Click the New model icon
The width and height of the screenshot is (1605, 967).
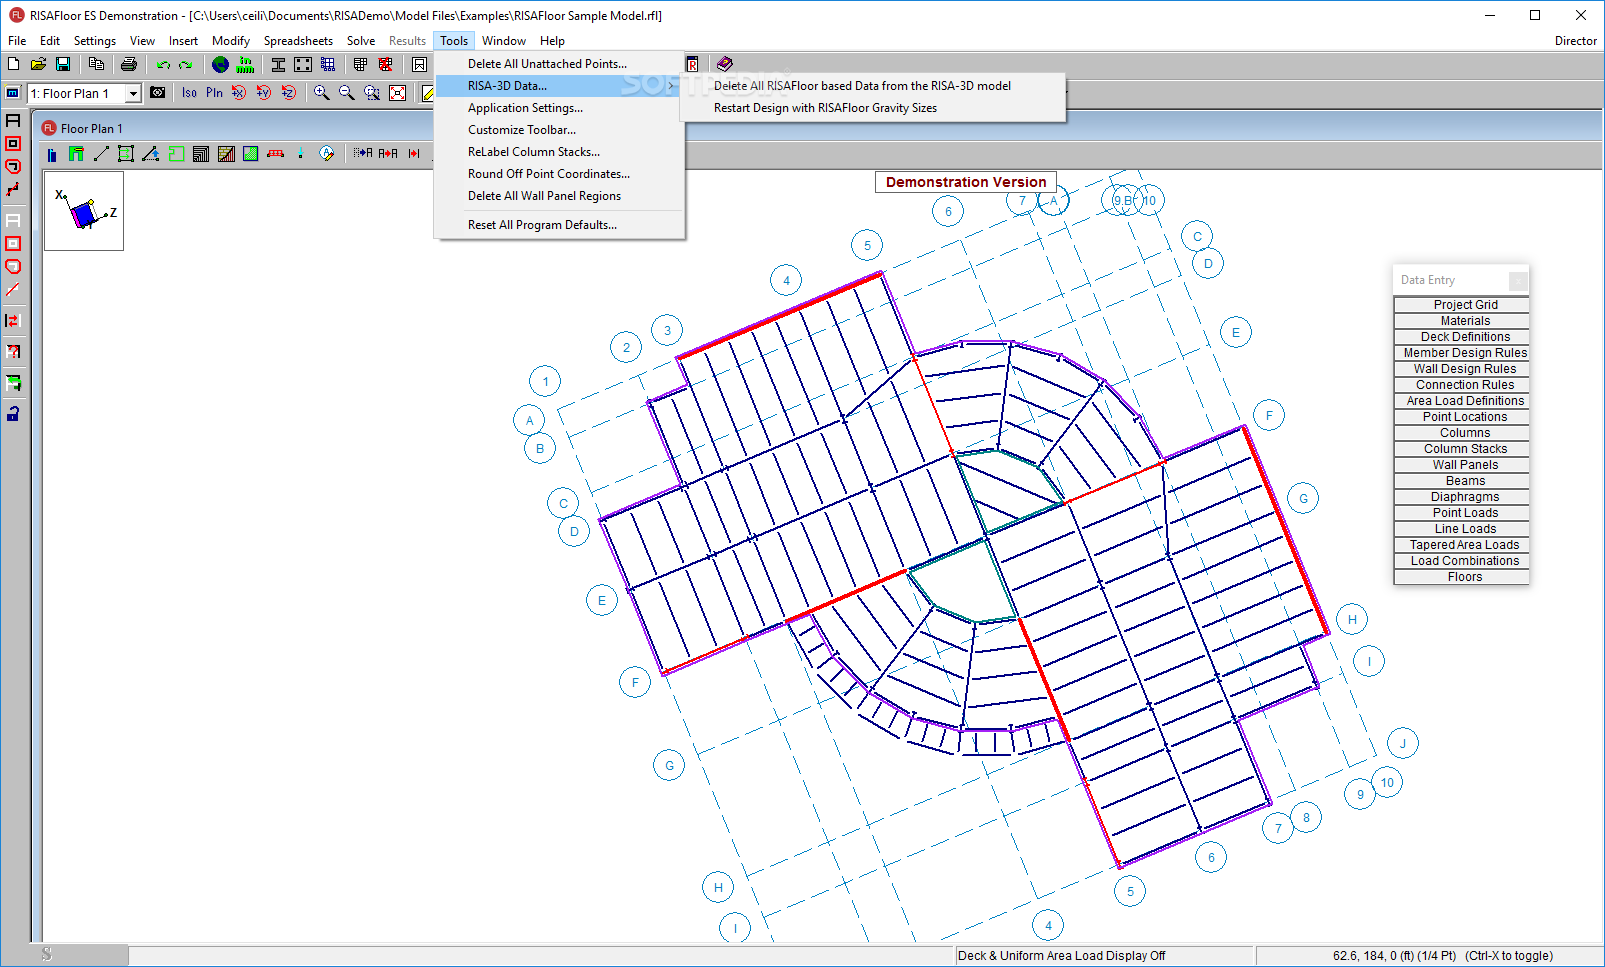[14, 64]
